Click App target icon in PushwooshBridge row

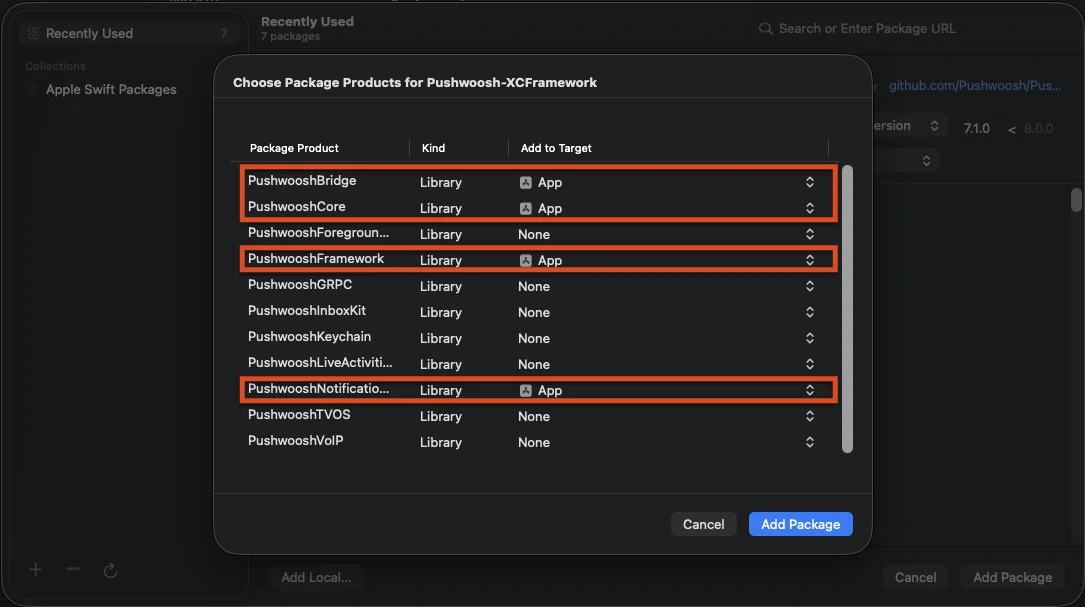526,183
